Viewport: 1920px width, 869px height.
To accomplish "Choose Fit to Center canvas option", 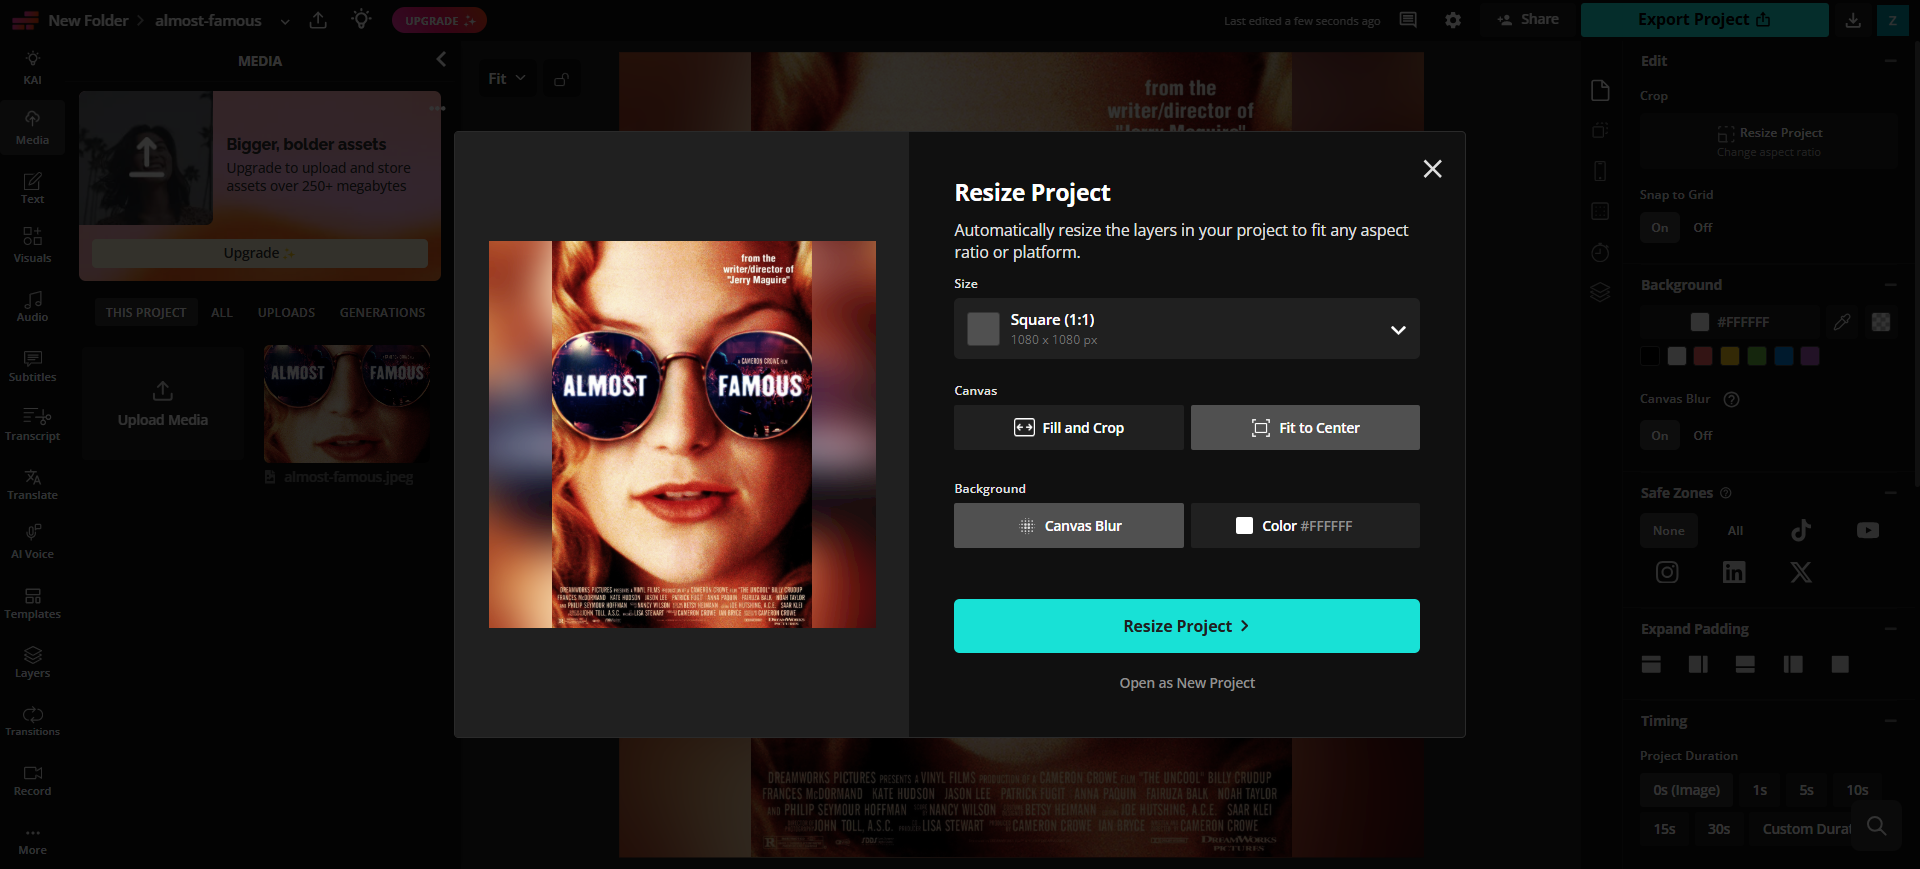I will tap(1305, 428).
